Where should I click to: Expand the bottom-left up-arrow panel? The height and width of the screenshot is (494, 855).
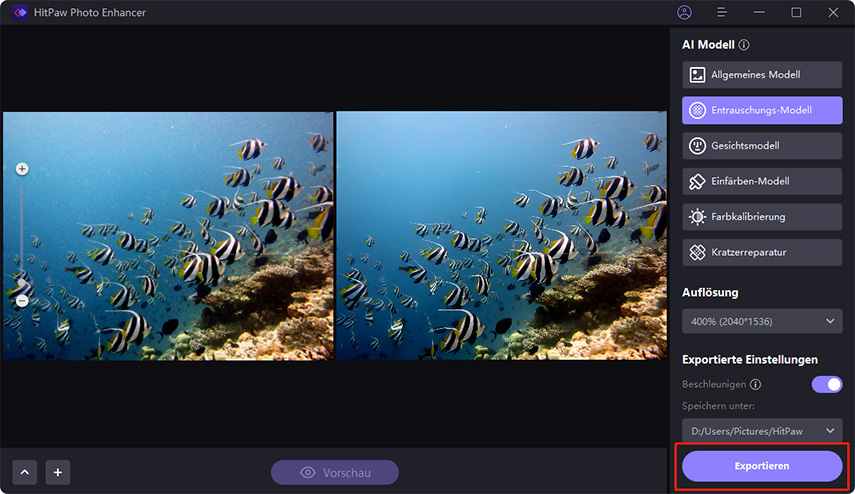pos(25,472)
